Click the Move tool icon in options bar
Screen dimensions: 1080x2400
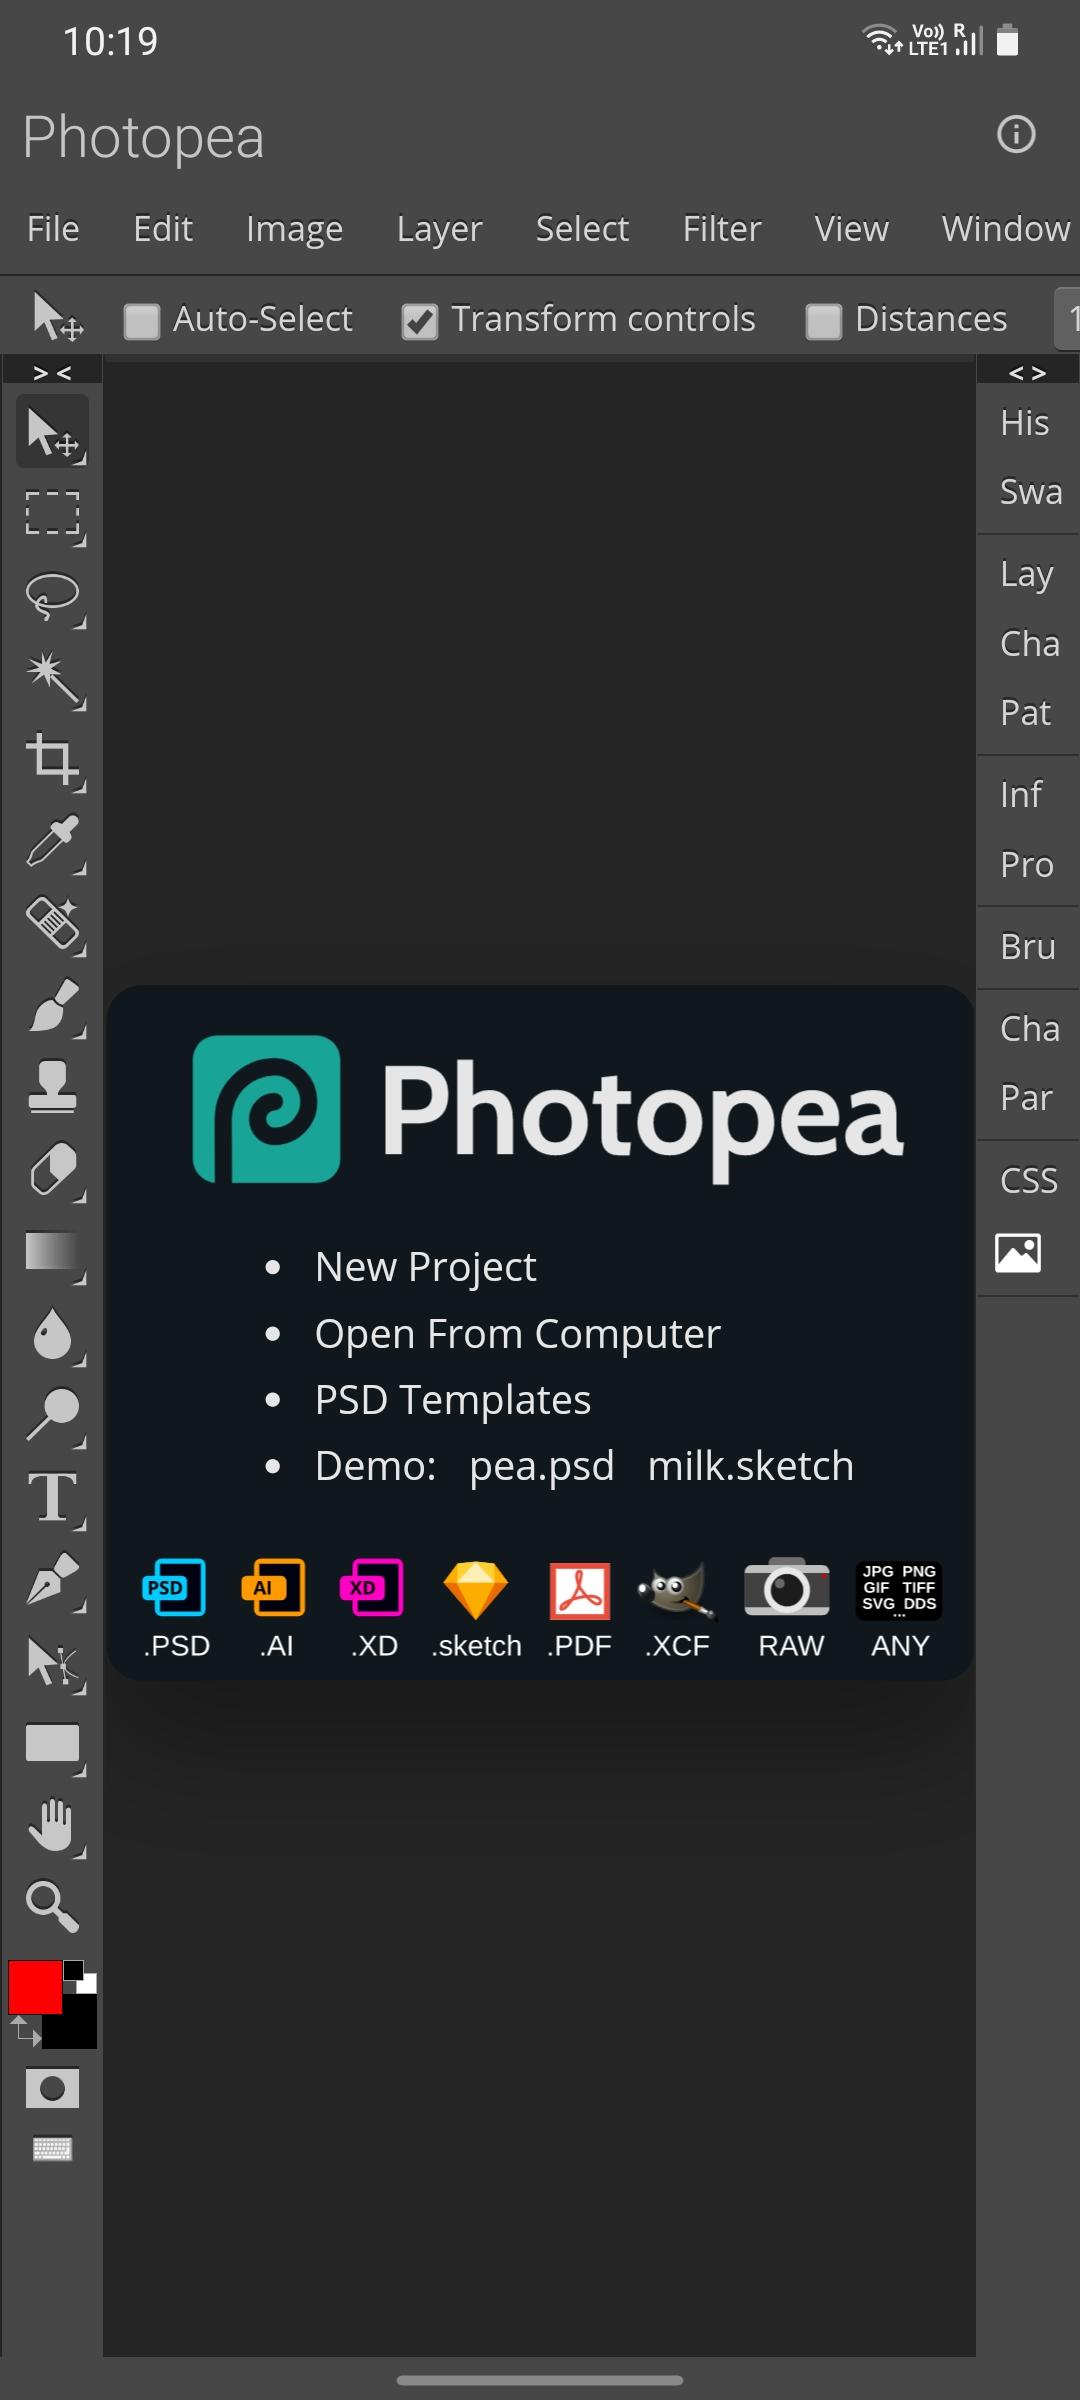coord(57,318)
